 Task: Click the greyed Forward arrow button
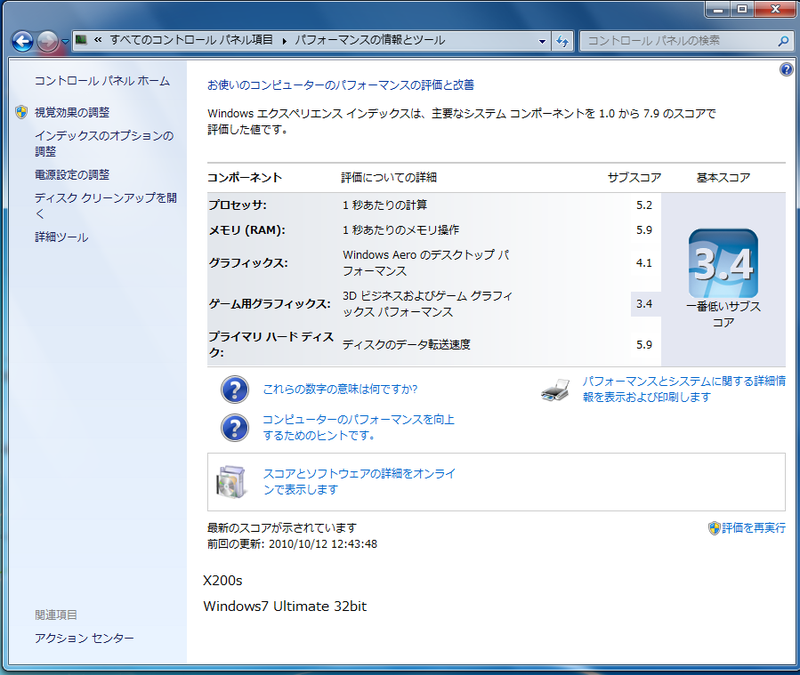point(47,41)
